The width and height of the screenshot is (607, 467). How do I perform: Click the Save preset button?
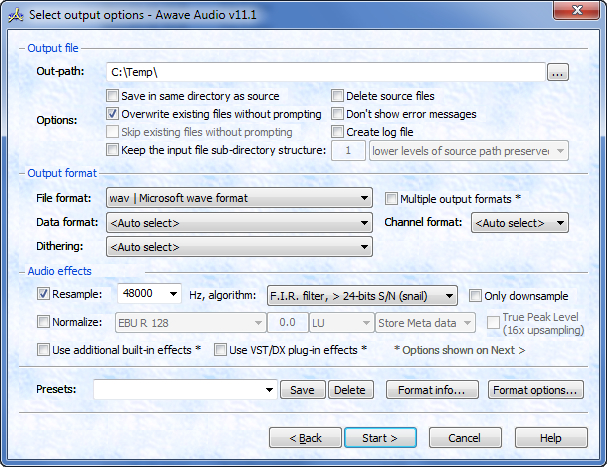coord(302,390)
